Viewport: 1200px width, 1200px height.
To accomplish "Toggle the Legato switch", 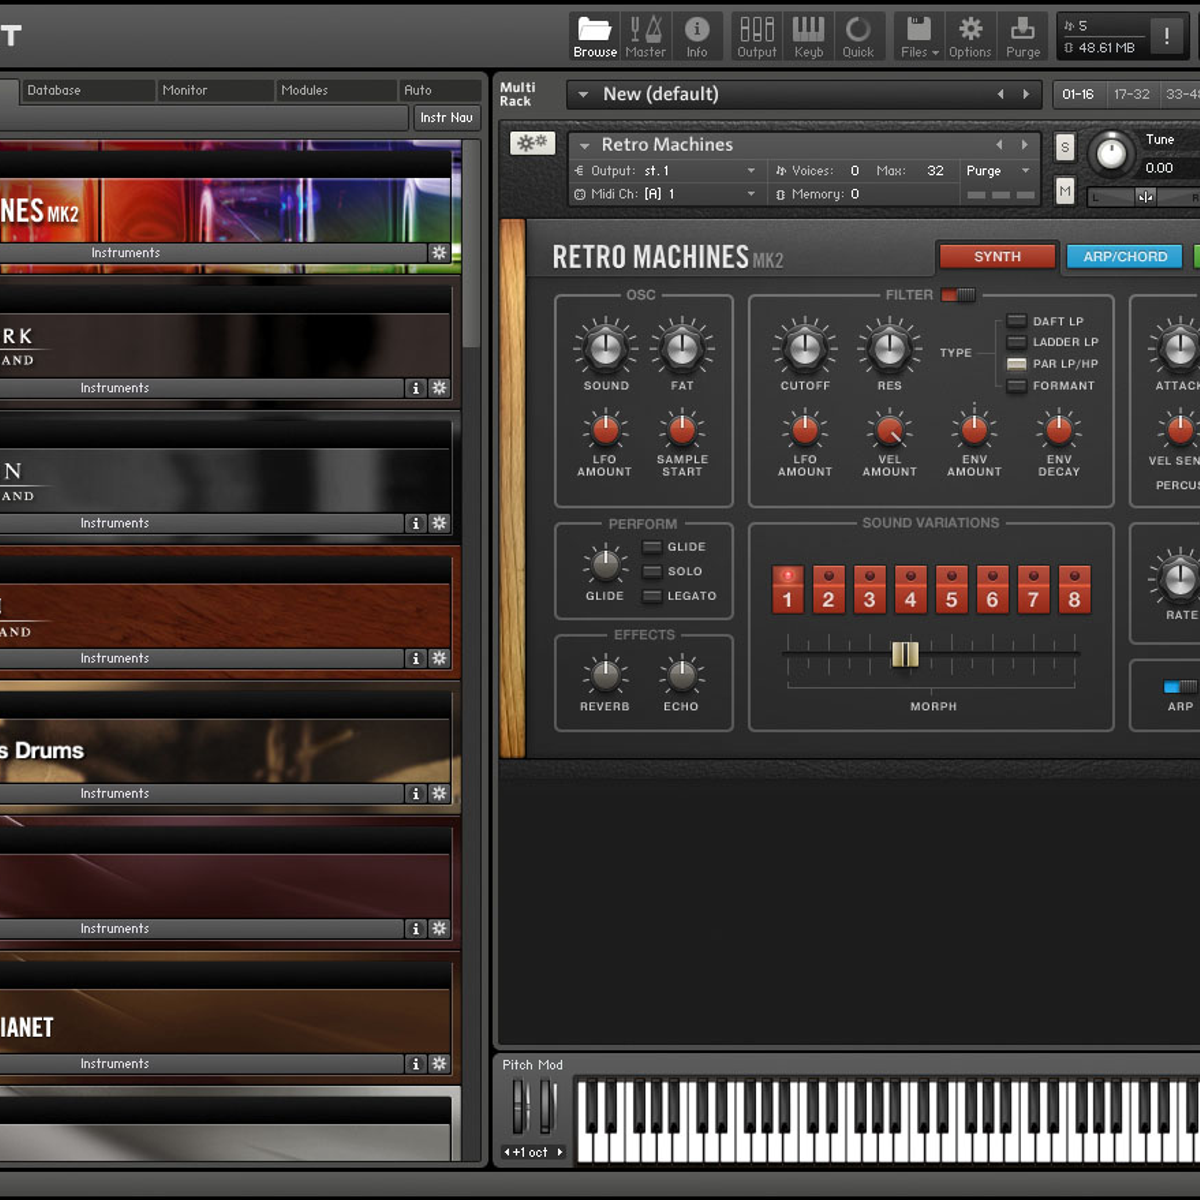I will [652, 596].
